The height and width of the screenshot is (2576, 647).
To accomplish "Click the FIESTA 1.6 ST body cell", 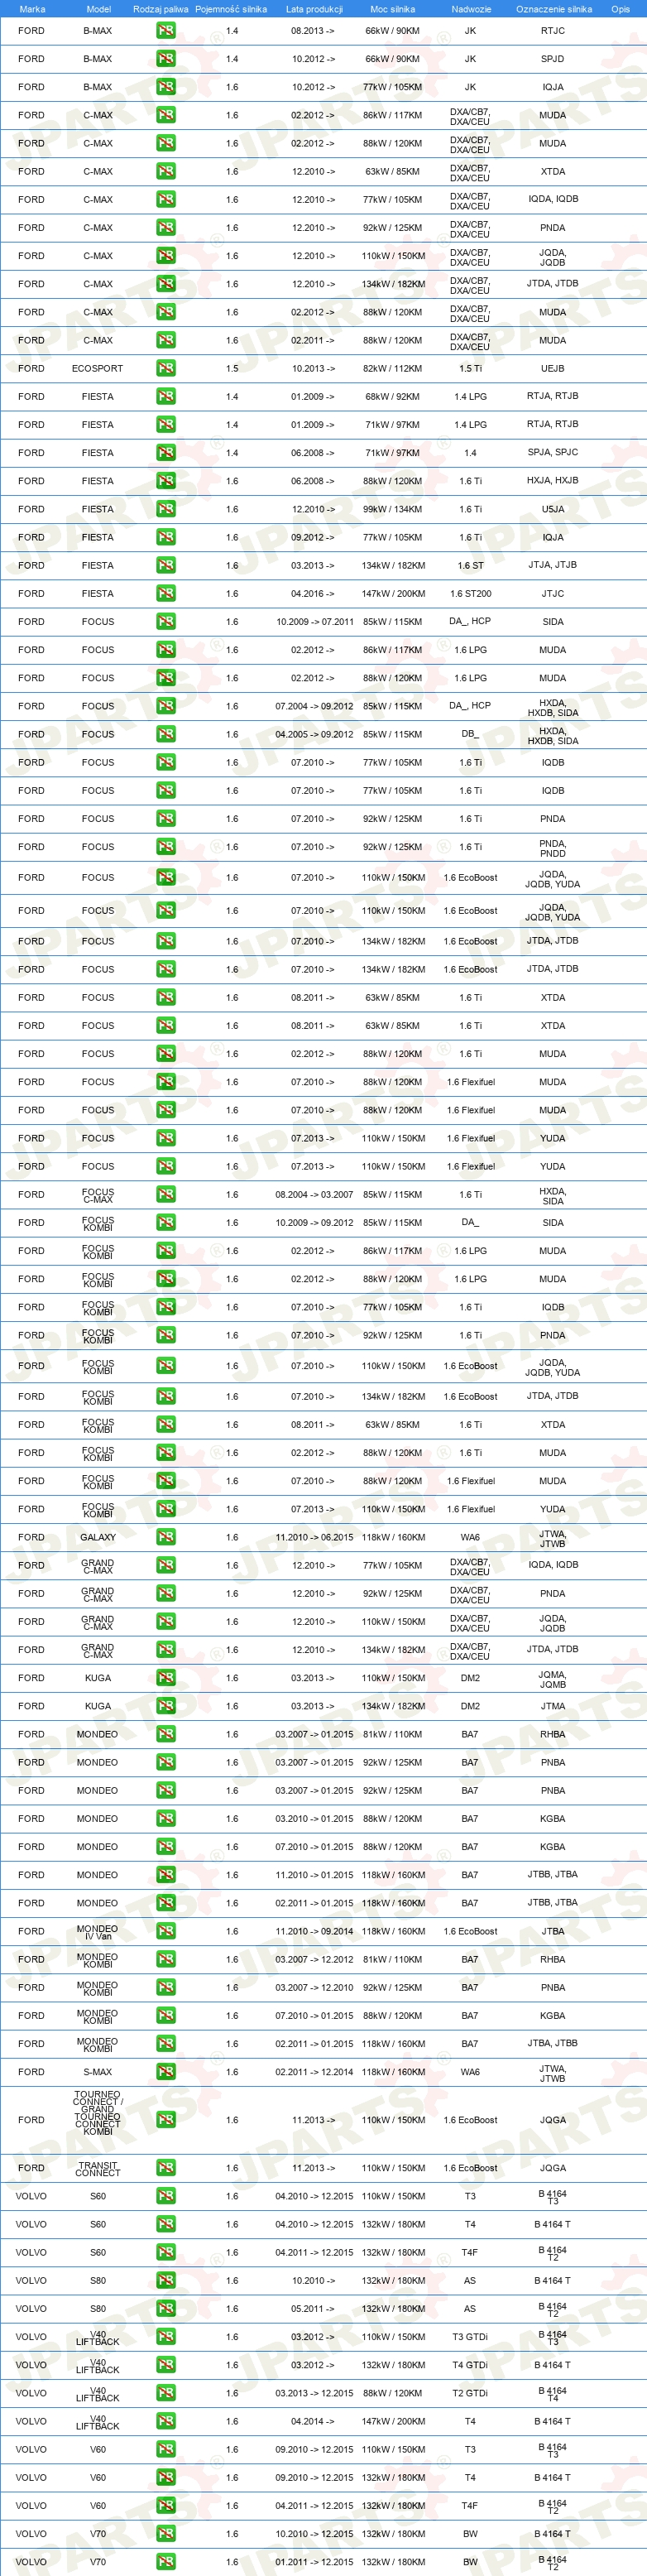I will [471, 565].
